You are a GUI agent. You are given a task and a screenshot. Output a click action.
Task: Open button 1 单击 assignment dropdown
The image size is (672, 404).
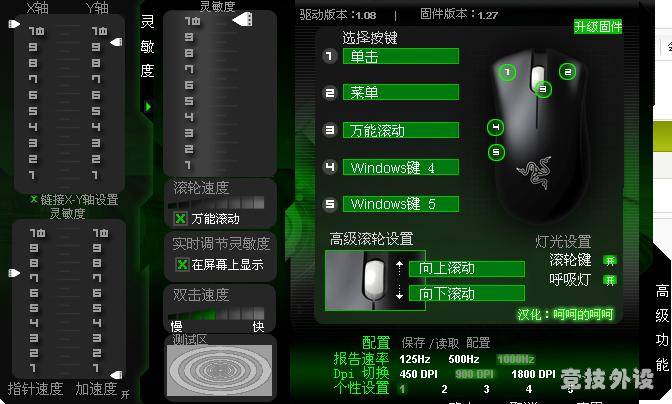(401, 56)
